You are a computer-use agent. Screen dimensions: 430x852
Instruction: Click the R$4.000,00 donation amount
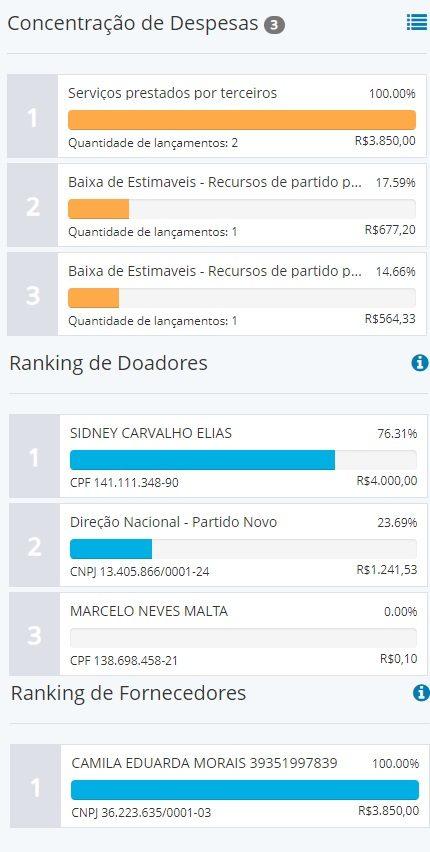[387, 480]
